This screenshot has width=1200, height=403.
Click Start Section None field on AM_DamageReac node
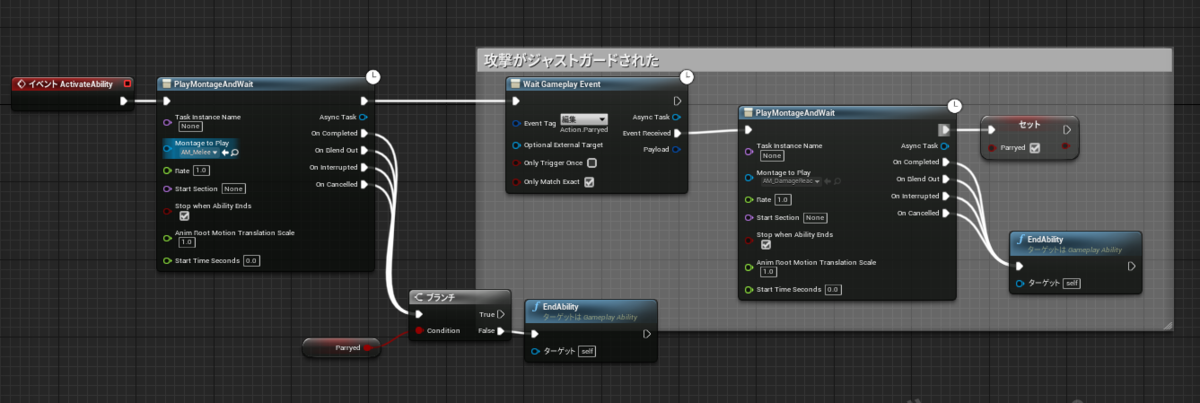[x=816, y=218]
